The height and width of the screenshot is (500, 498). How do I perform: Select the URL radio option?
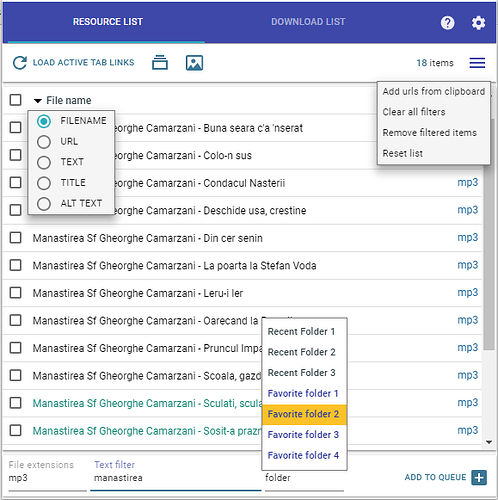coord(44,142)
